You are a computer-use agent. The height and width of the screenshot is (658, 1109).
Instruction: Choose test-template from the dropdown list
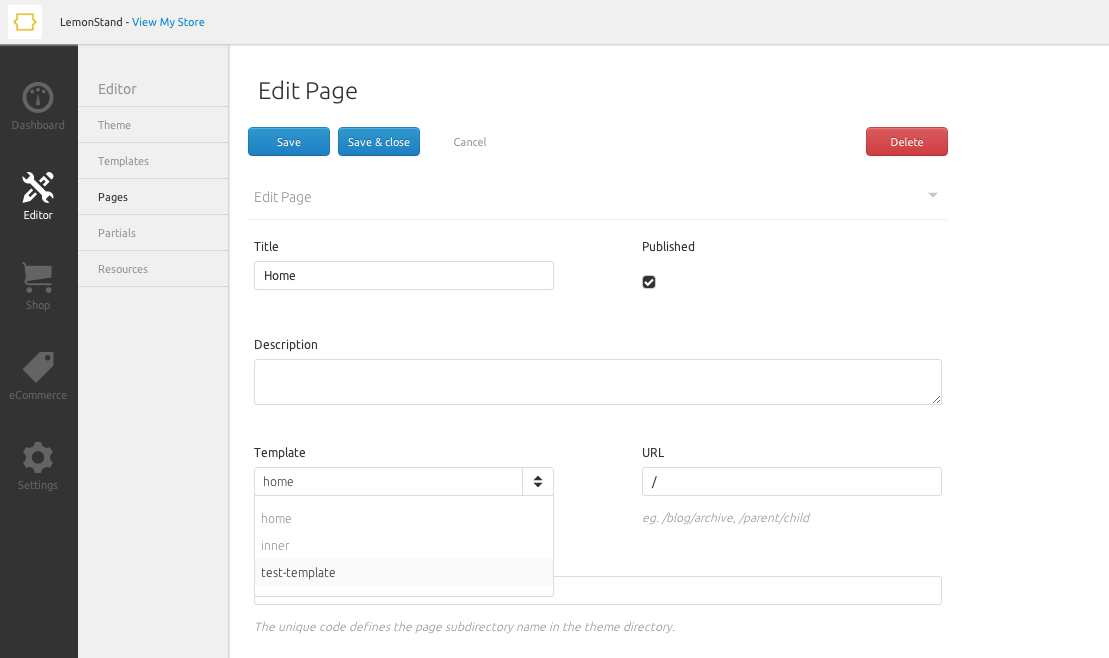[x=298, y=573]
